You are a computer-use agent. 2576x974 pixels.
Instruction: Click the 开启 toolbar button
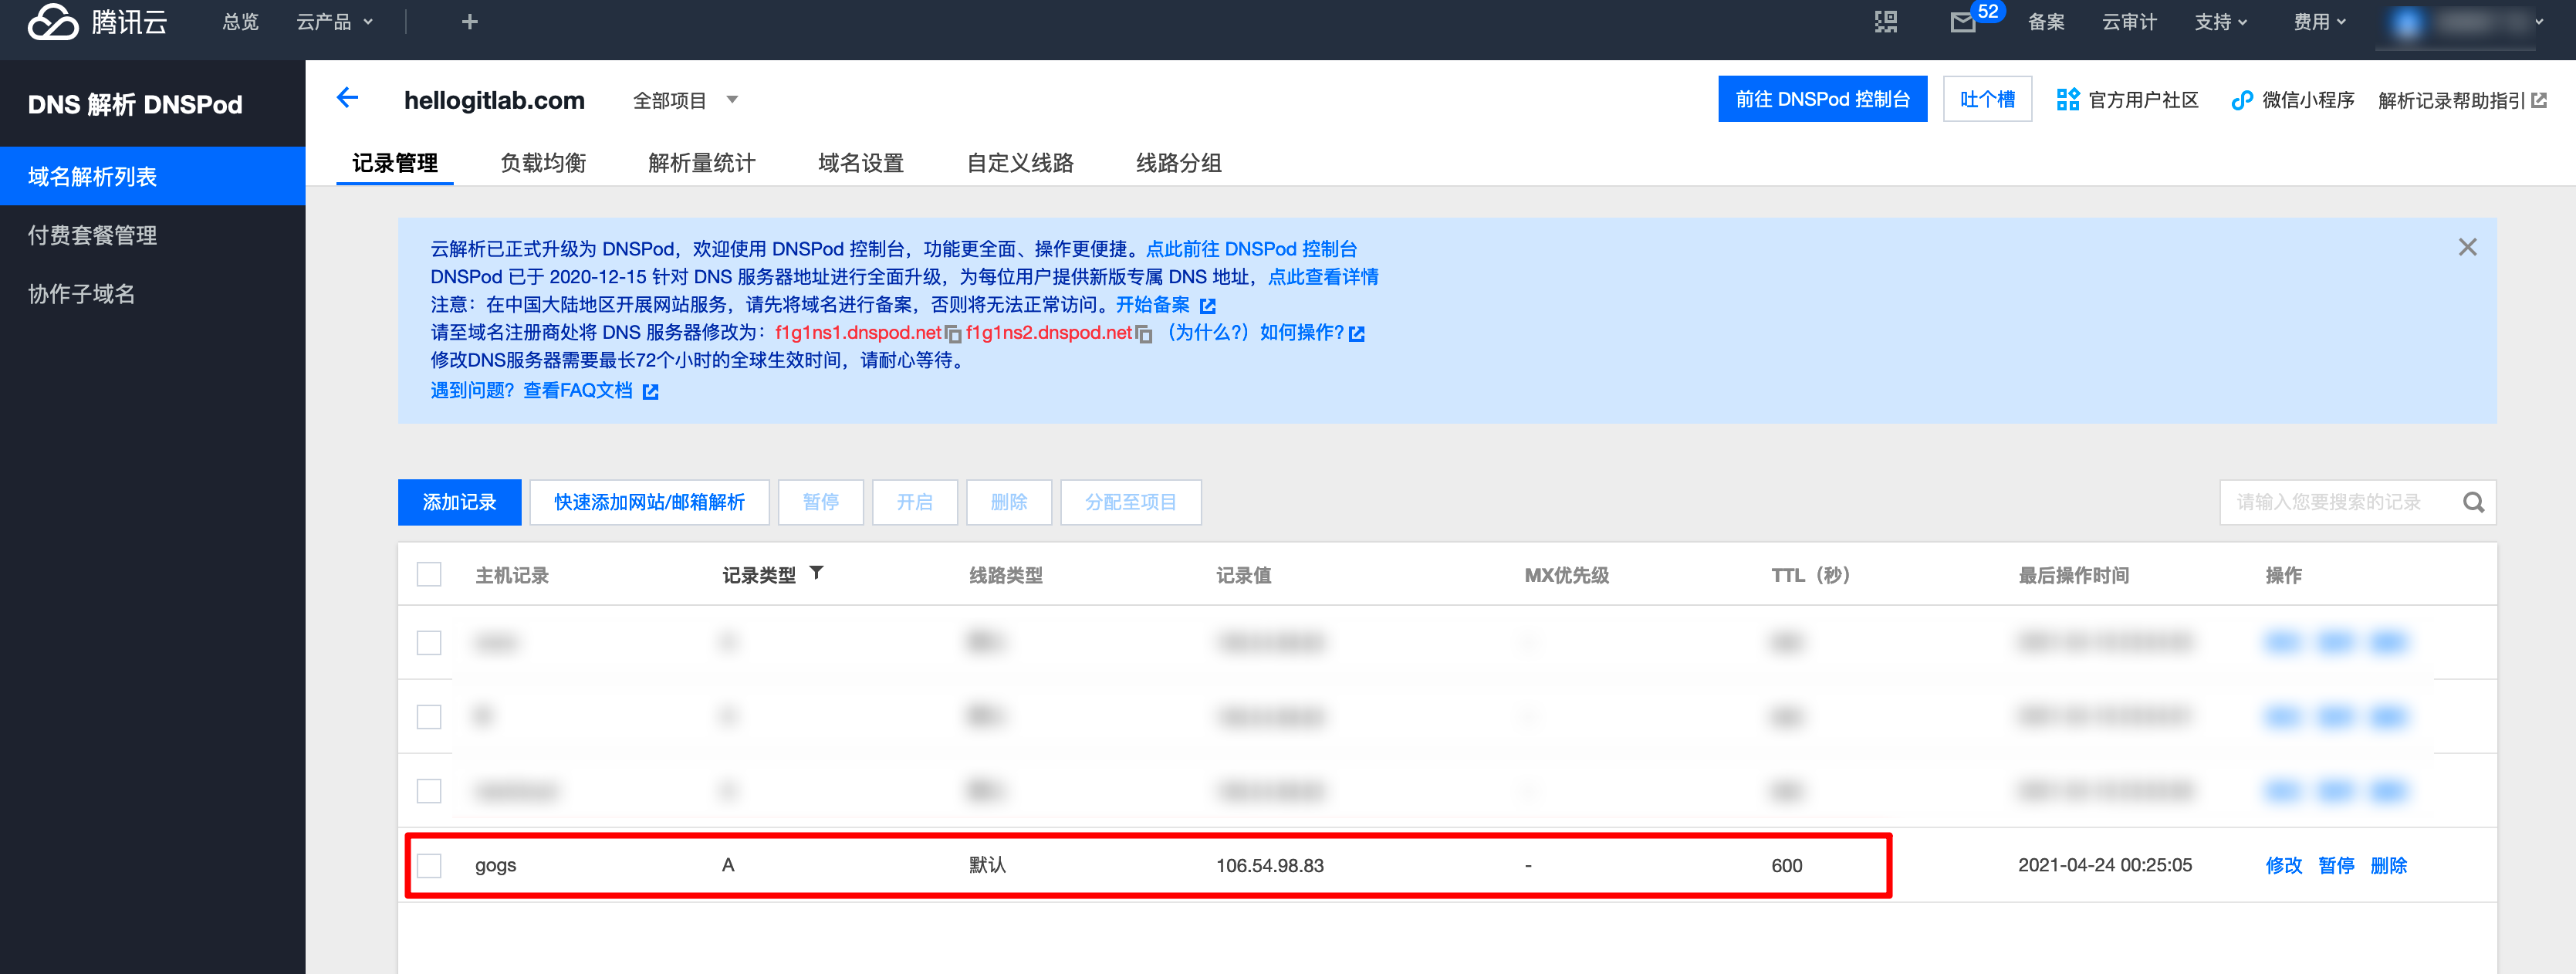914,502
